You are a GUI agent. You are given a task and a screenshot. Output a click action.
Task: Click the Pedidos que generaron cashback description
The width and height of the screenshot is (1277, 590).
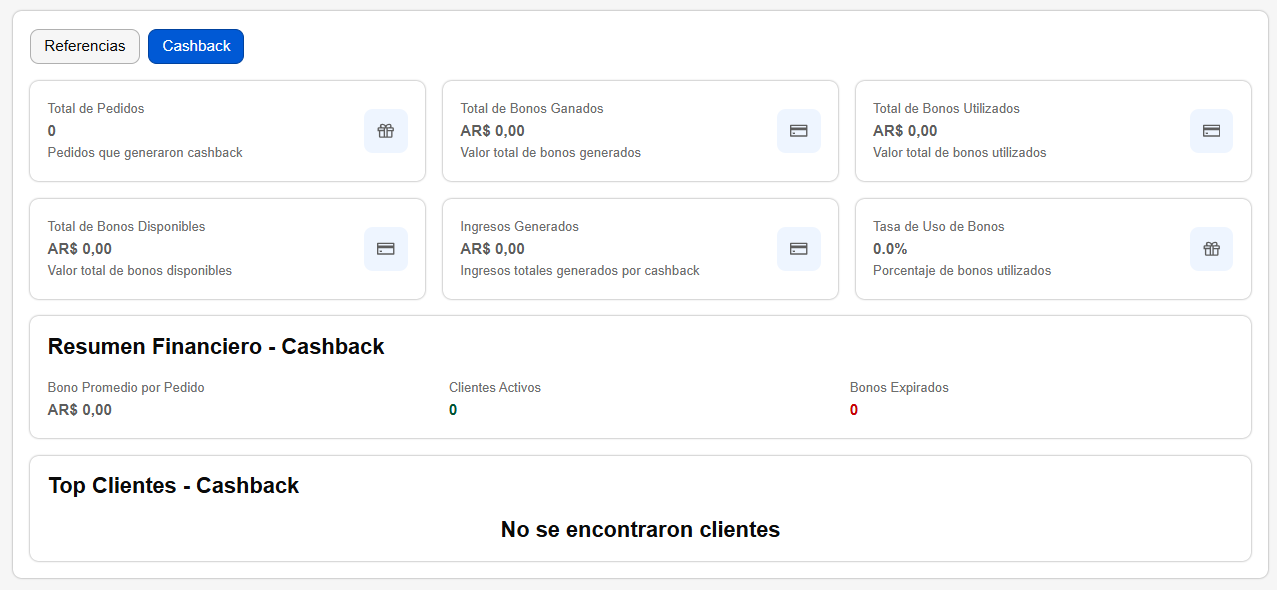[145, 153]
